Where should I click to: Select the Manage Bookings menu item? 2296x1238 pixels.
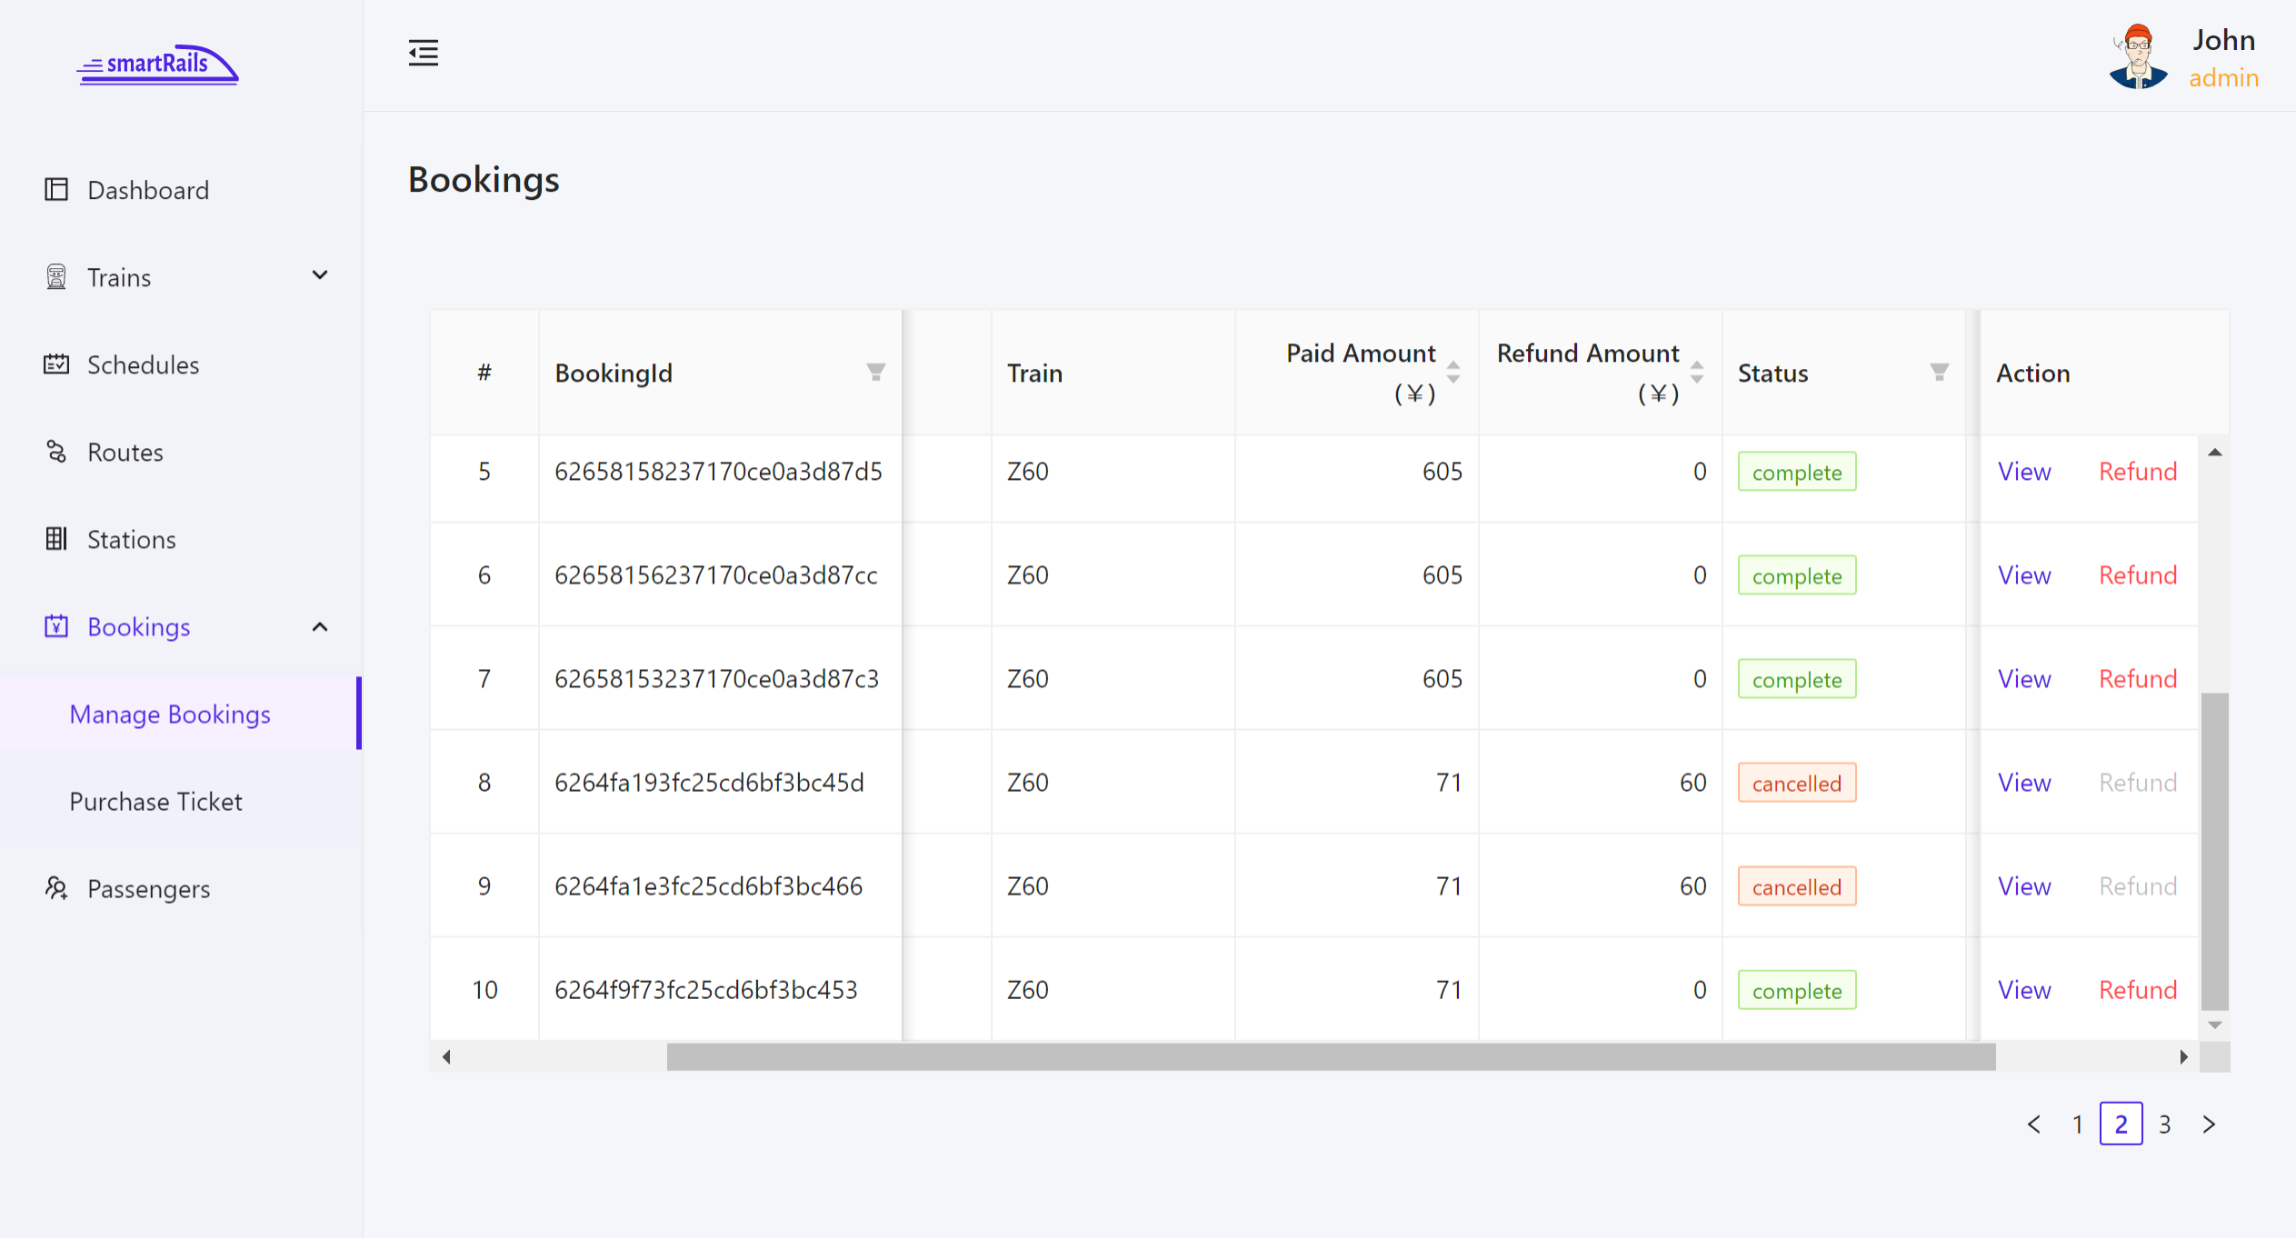[x=169, y=714]
